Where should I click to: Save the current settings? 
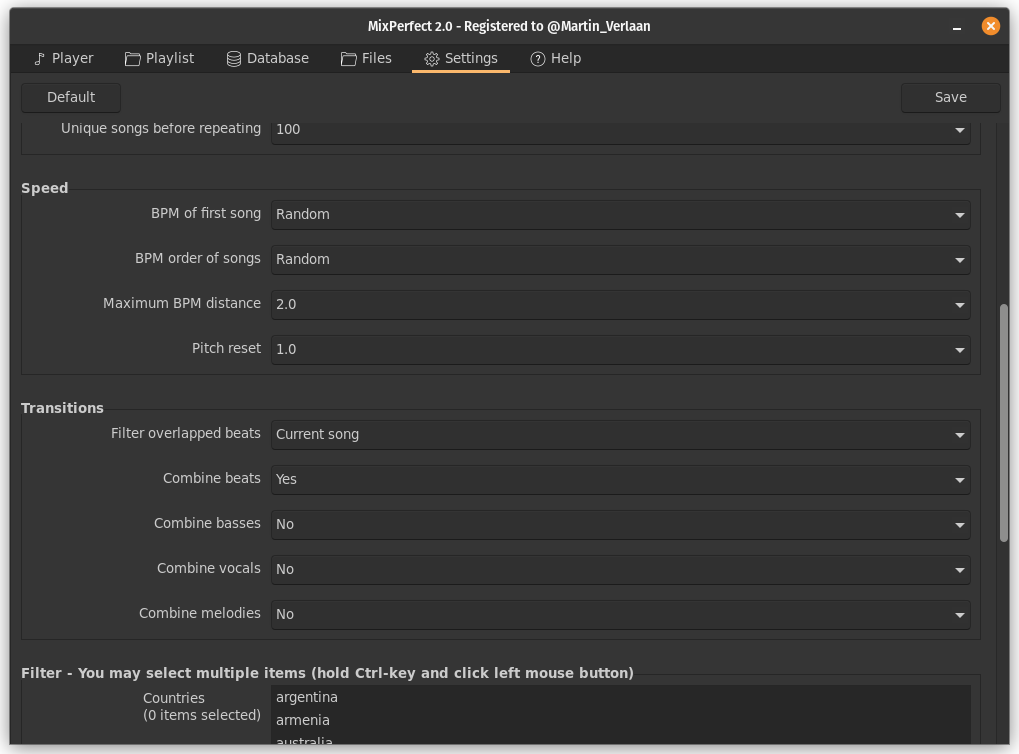click(950, 98)
